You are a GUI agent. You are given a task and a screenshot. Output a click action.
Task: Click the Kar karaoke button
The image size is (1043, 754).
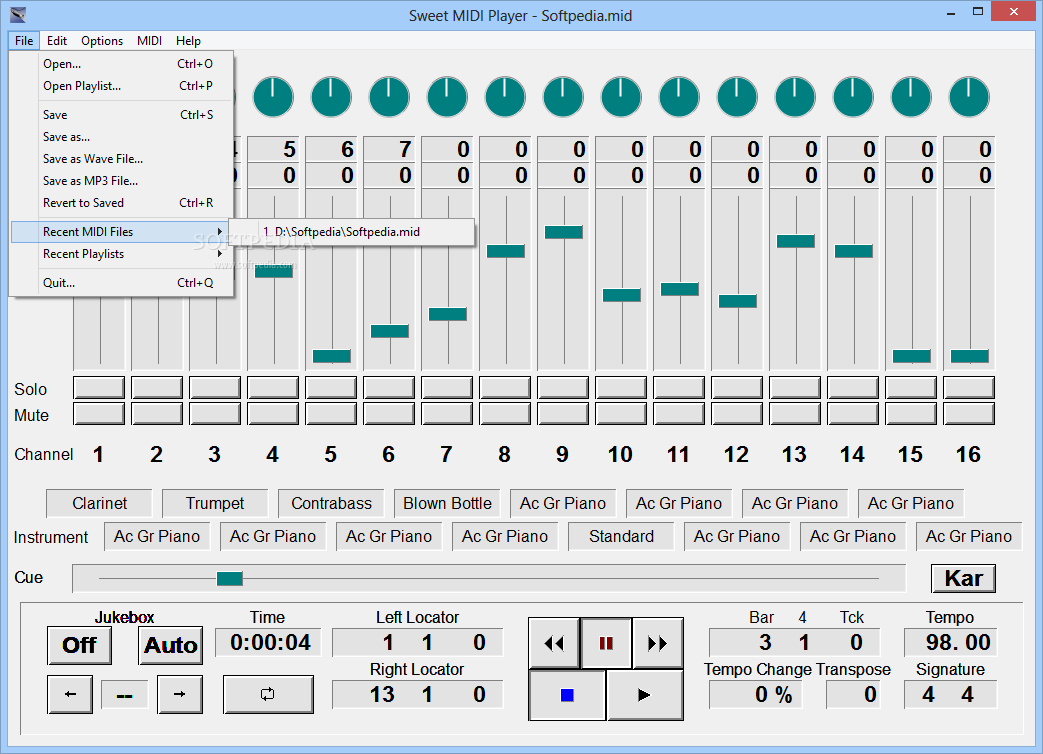tap(963, 578)
